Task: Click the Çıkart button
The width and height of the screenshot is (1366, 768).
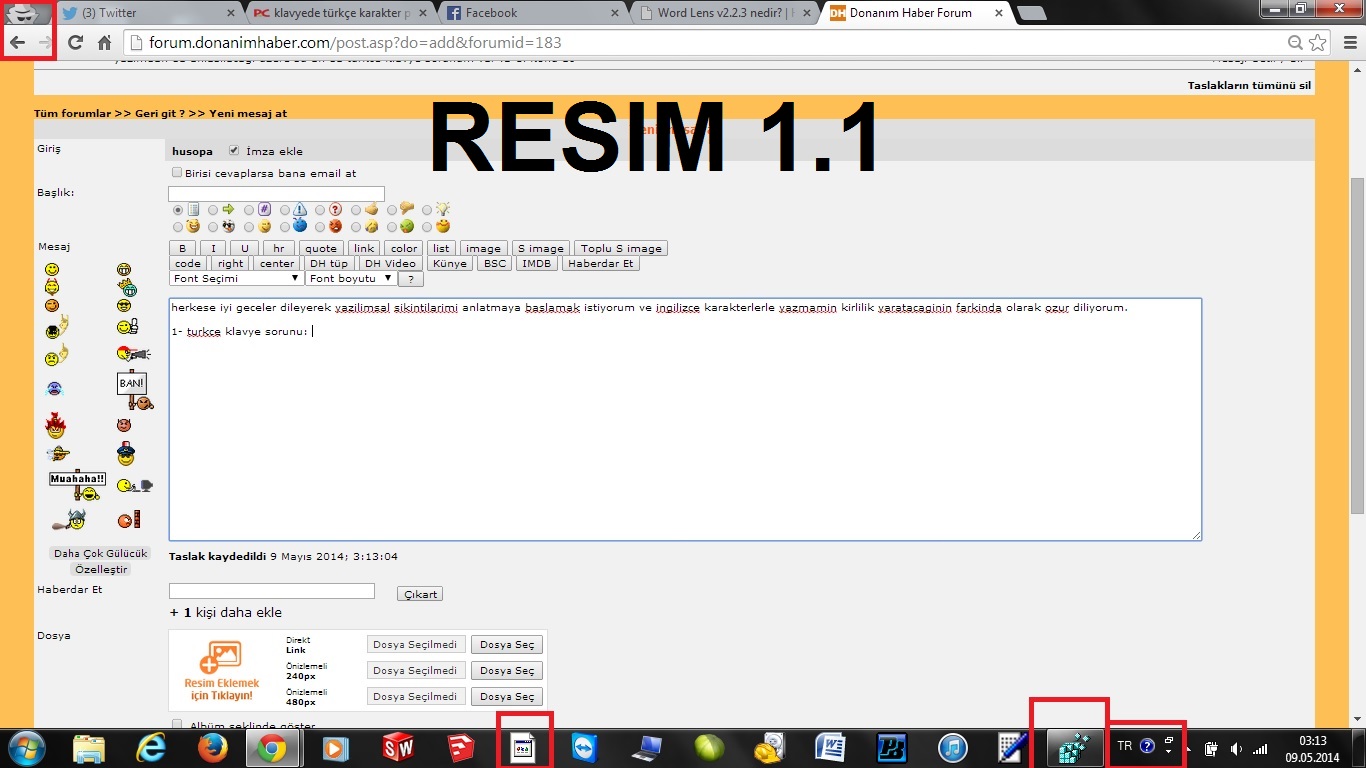Action: pyautogui.click(x=420, y=594)
